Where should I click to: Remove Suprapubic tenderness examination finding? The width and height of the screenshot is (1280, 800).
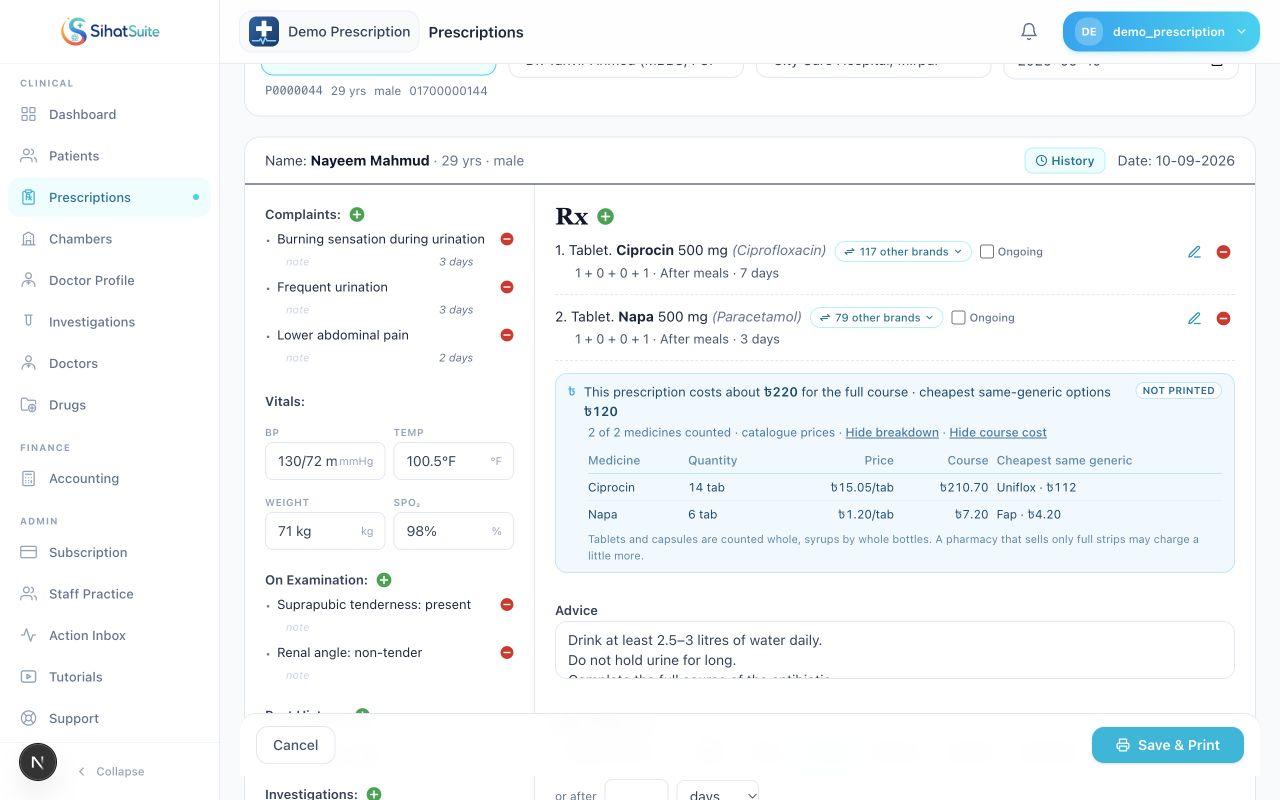(507, 605)
